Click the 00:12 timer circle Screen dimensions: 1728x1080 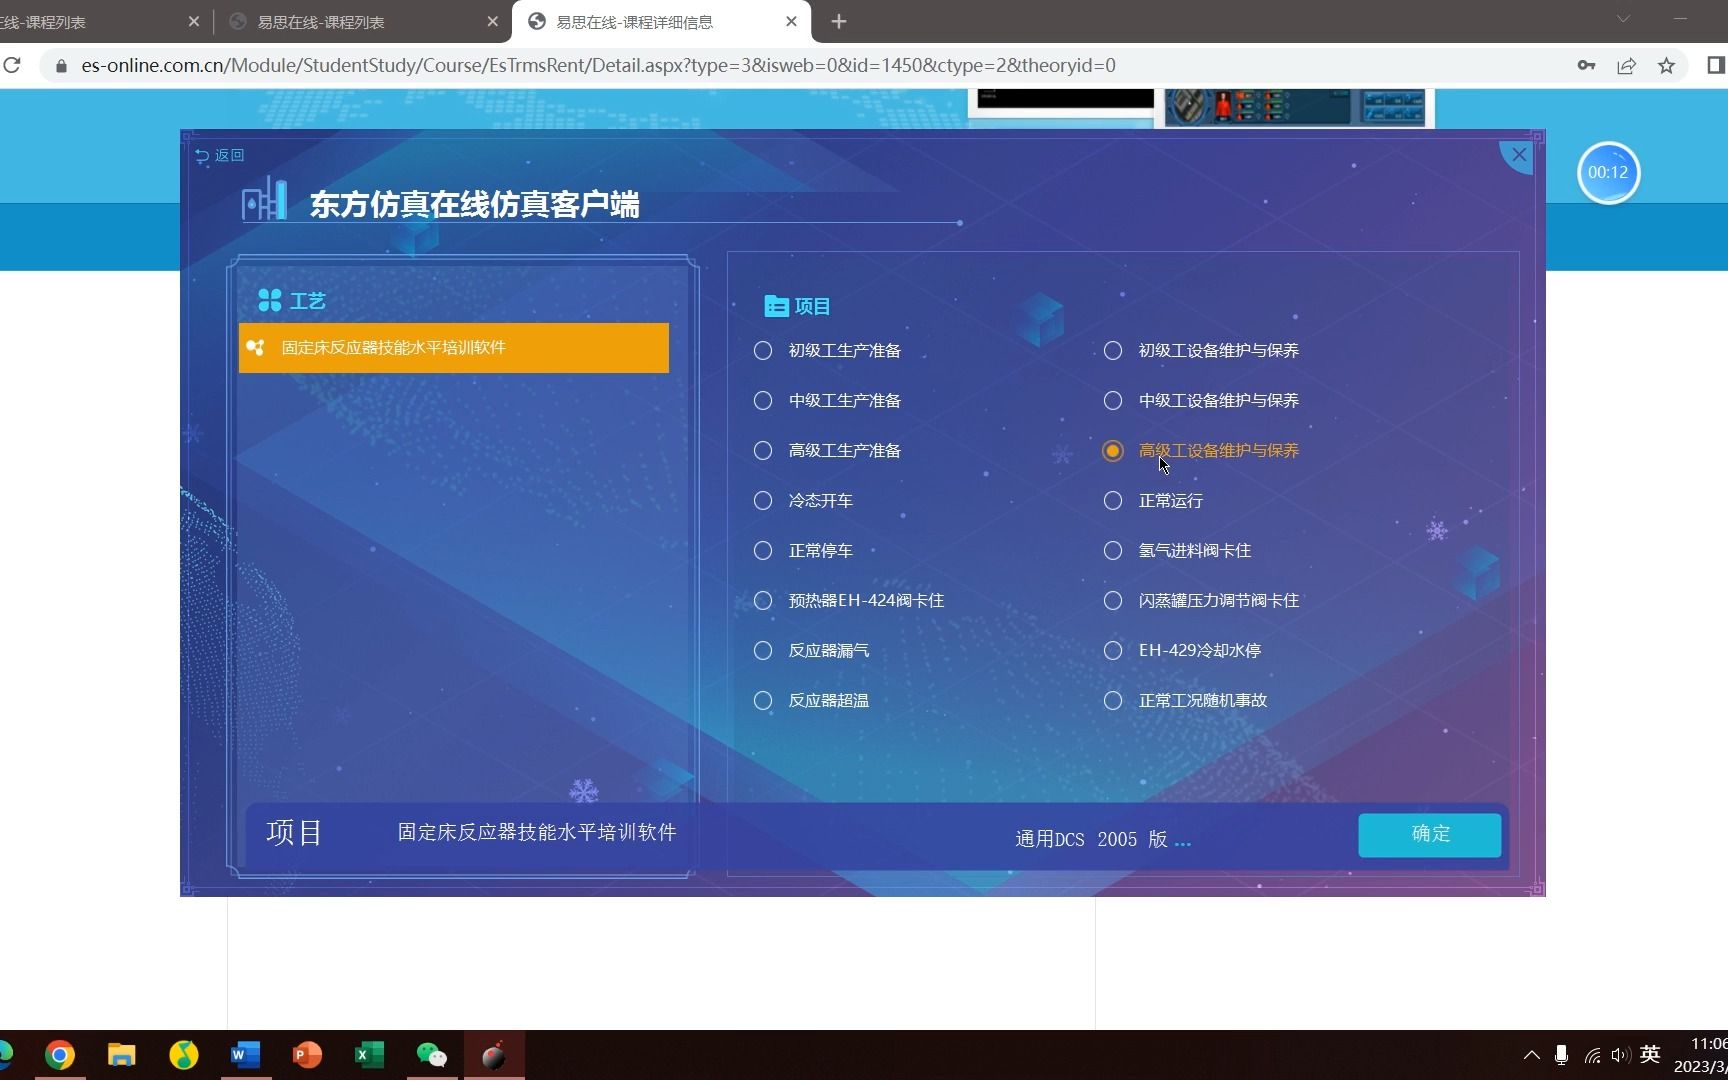pyautogui.click(x=1608, y=173)
